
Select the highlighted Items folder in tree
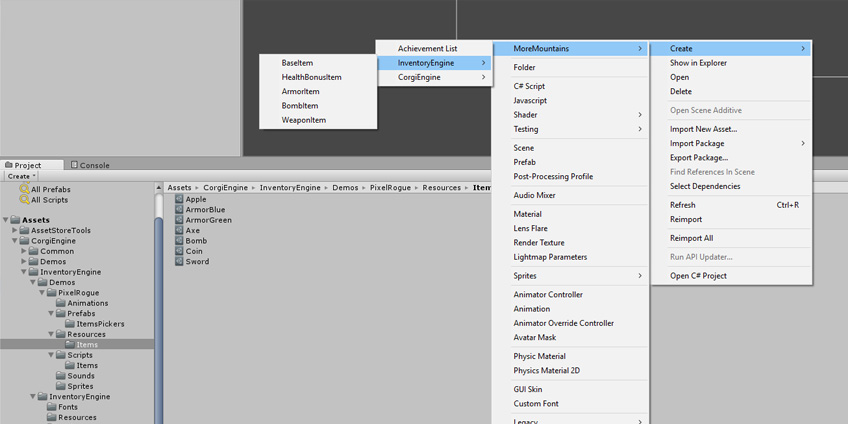[77, 344]
